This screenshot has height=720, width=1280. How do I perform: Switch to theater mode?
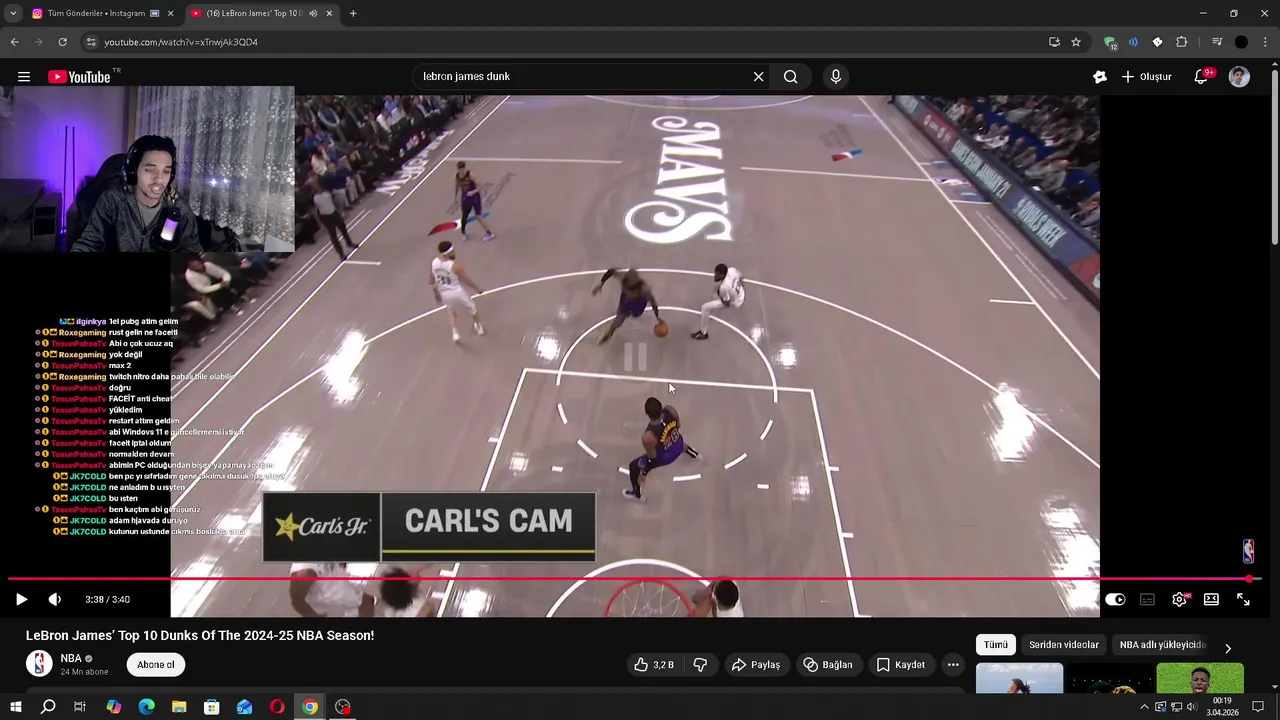point(1211,599)
